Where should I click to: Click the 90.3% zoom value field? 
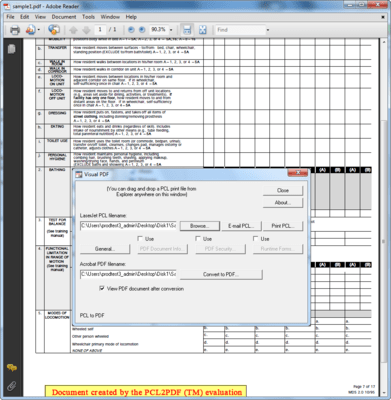point(159,30)
